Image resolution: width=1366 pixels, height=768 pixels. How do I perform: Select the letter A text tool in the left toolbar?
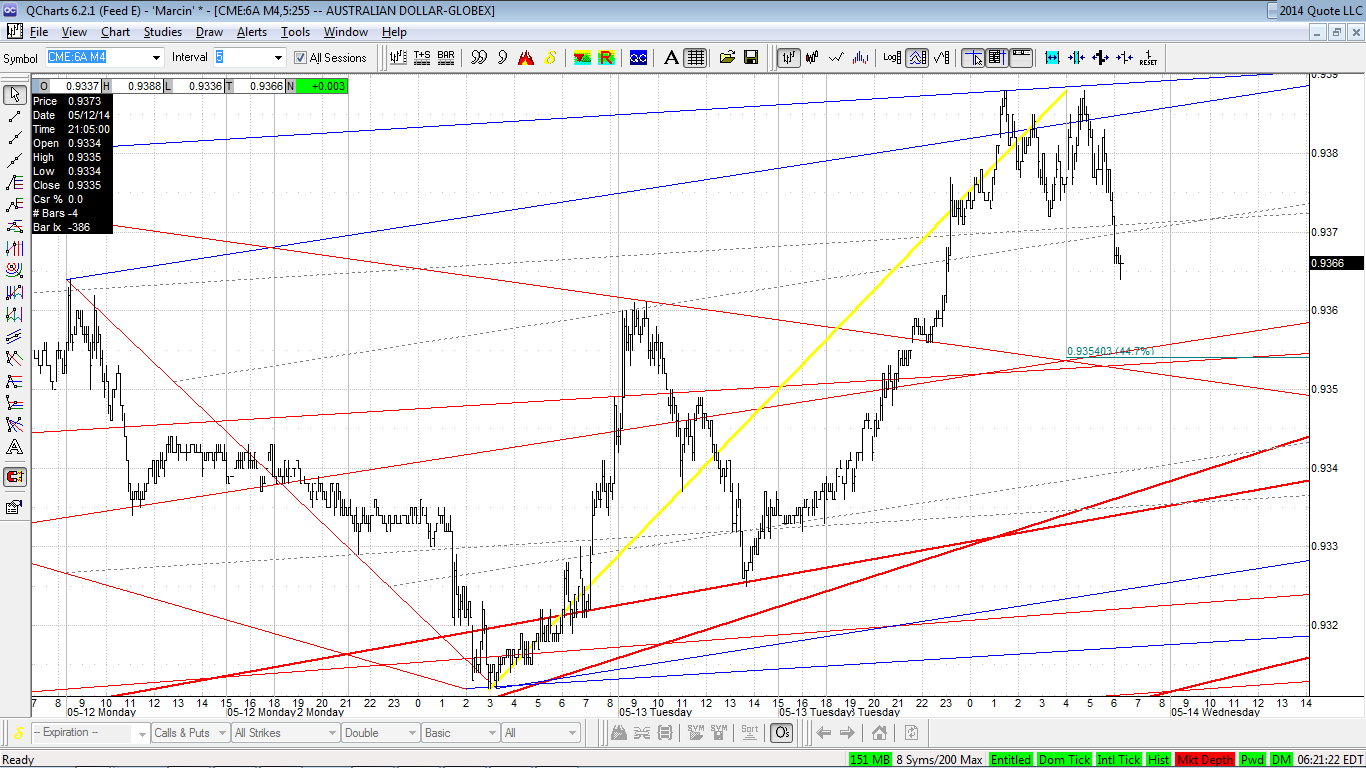(15, 447)
